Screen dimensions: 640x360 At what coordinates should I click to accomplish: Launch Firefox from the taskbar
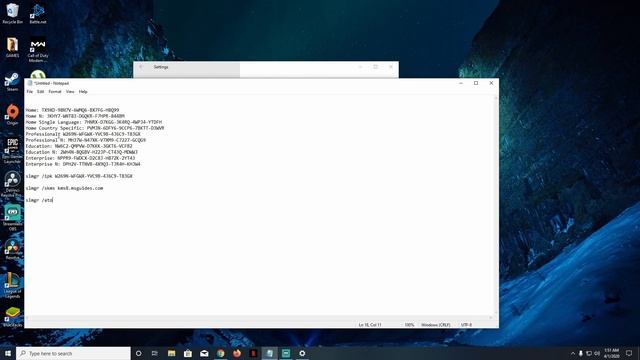(237, 353)
